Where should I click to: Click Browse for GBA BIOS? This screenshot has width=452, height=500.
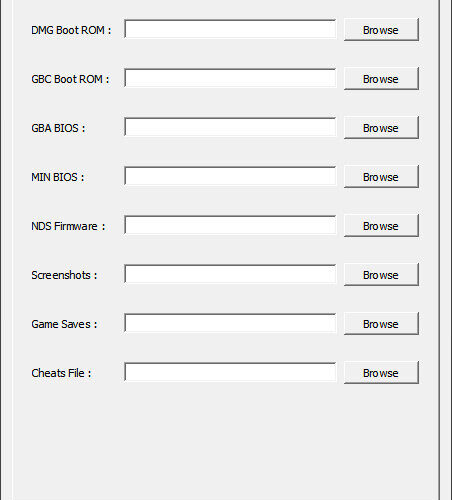click(381, 128)
